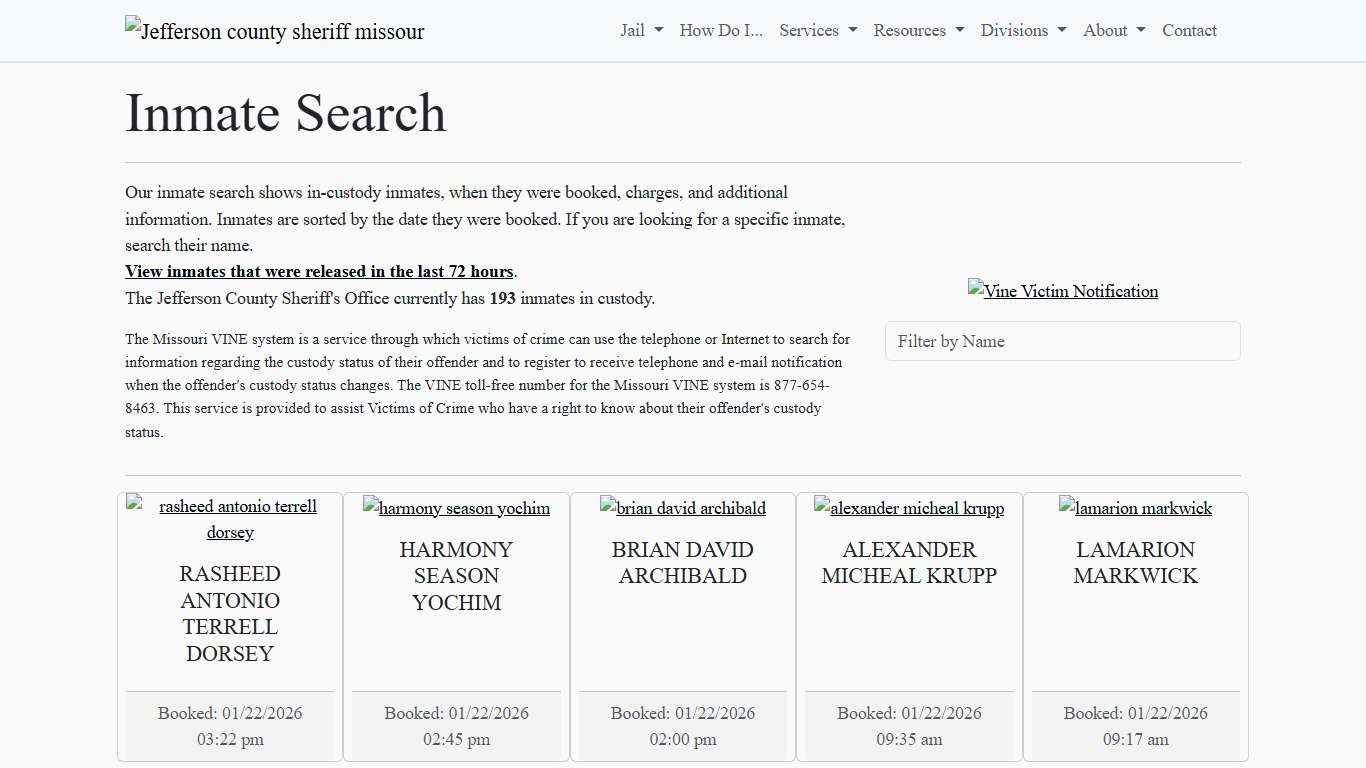Expand the Services dropdown menu

point(817,30)
